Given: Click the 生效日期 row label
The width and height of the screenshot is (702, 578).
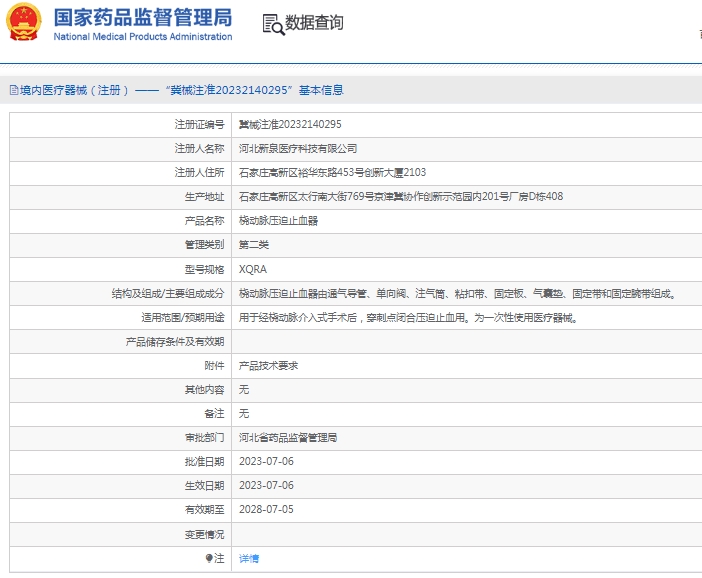Looking at the screenshot, I should pyautogui.click(x=205, y=485).
